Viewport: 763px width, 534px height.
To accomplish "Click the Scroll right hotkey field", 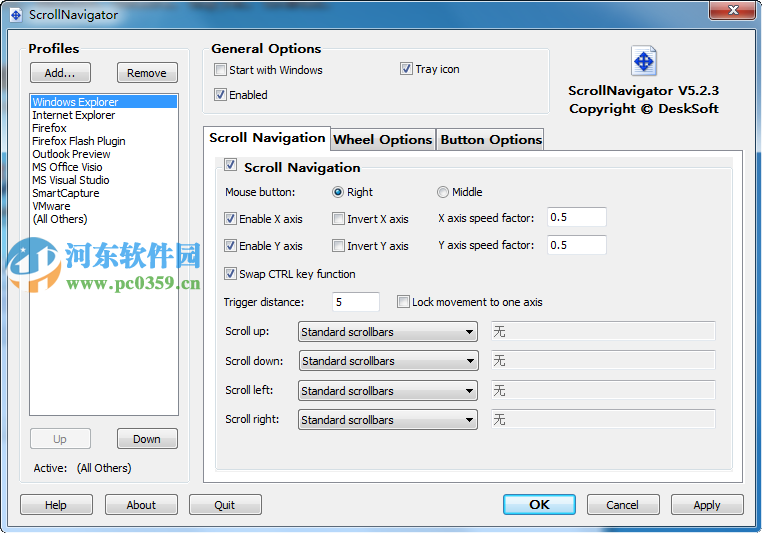I will click(603, 420).
